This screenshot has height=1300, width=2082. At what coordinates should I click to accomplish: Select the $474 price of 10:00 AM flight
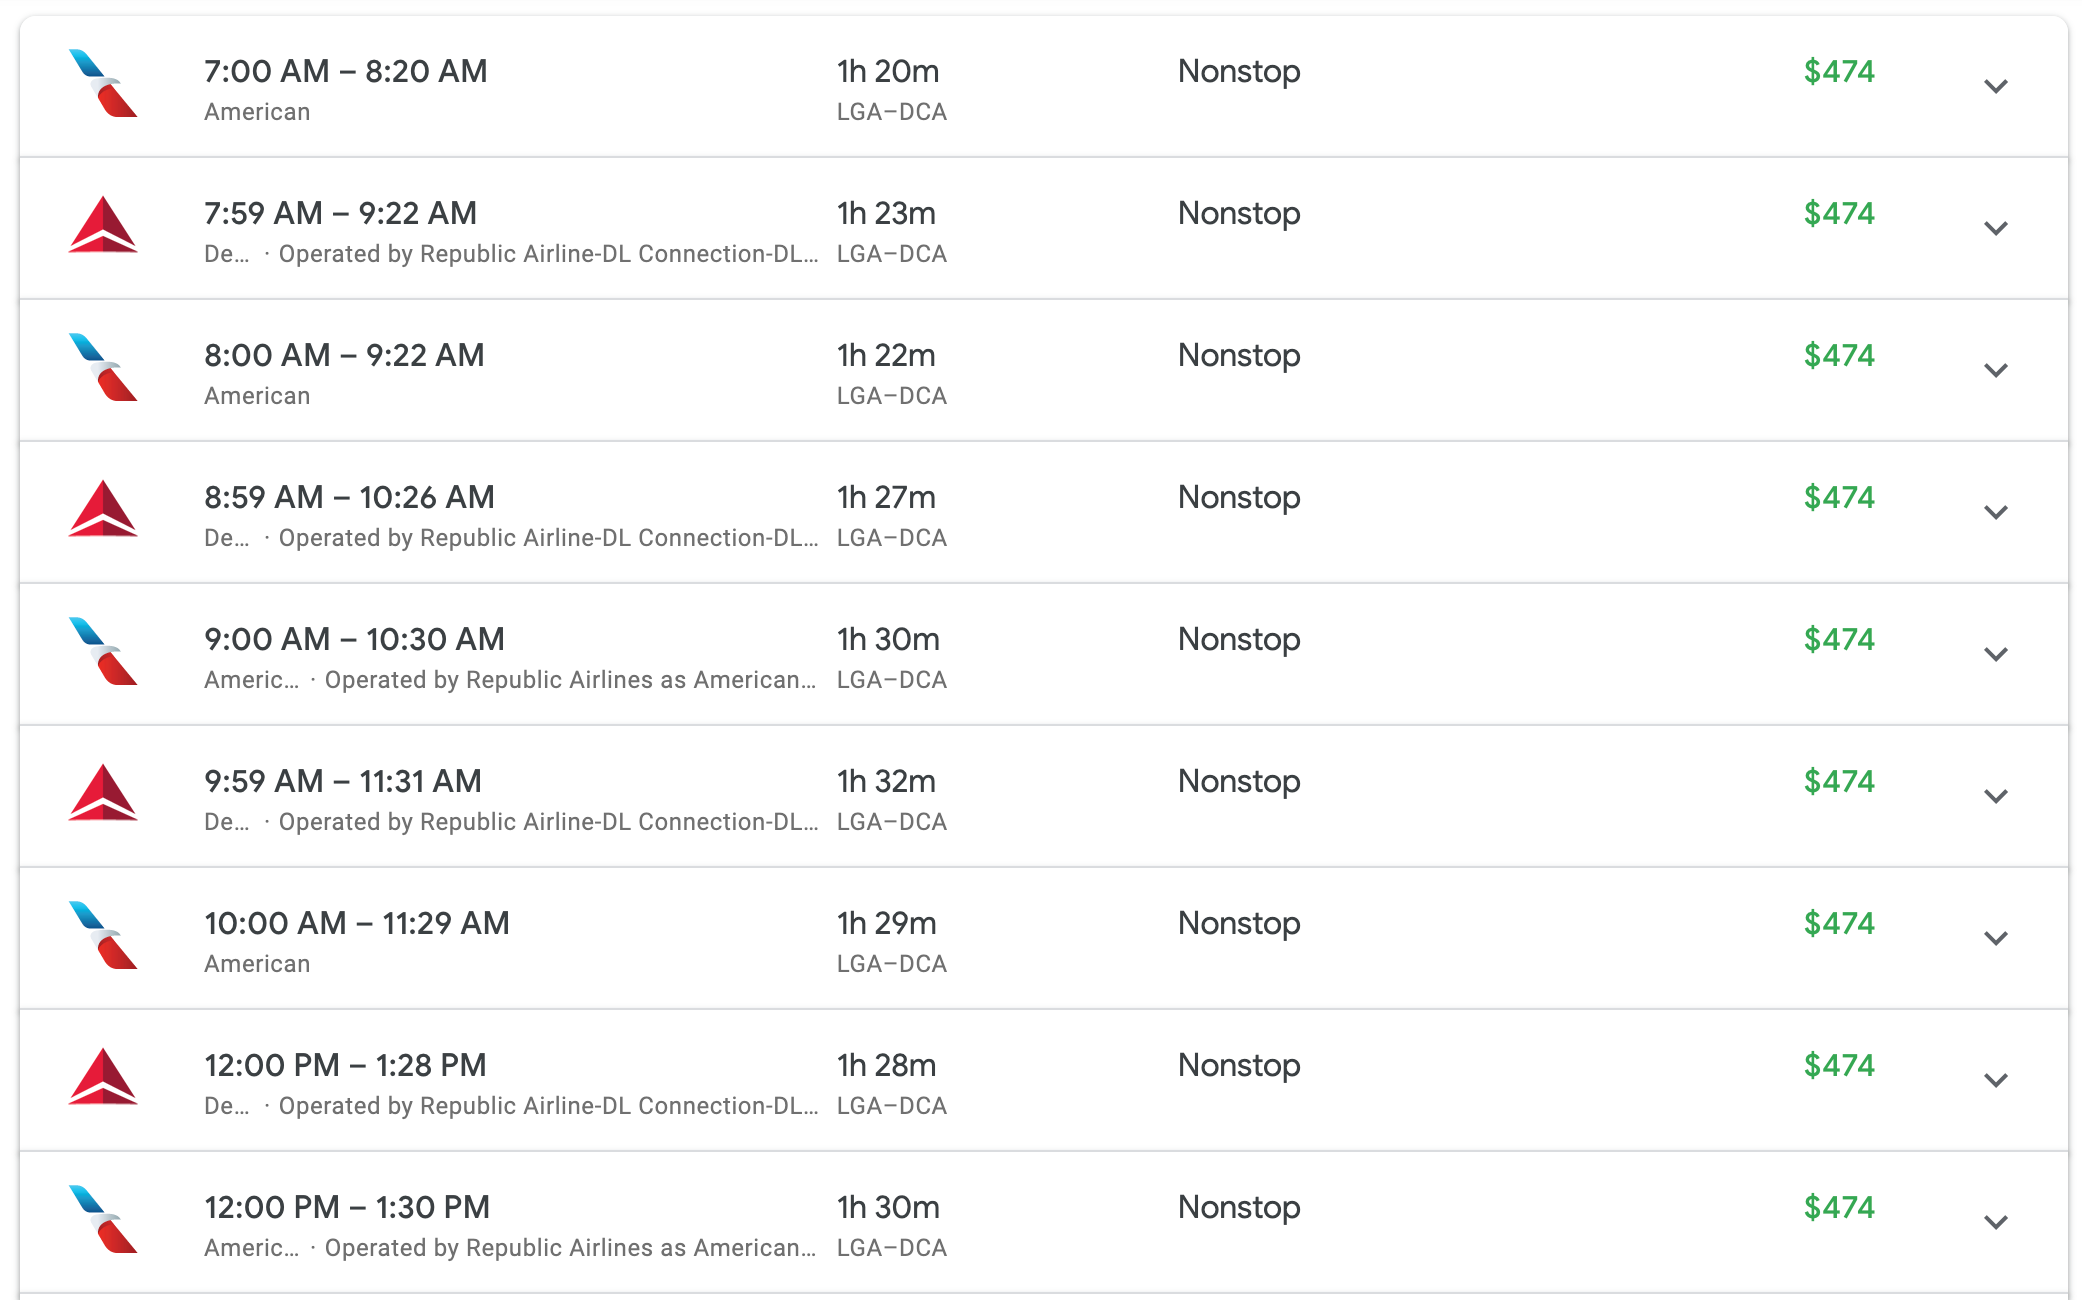pyautogui.click(x=1838, y=923)
